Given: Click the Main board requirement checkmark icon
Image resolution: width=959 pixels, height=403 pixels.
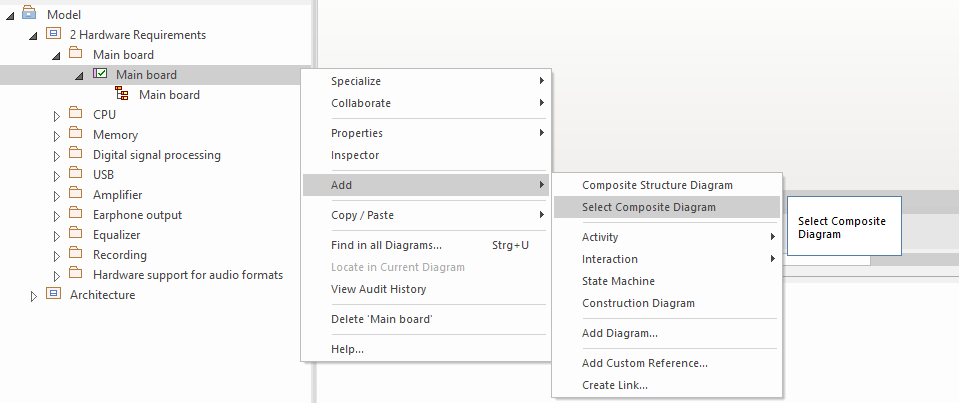Looking at the screenshot, I should [x=100, y=73].
